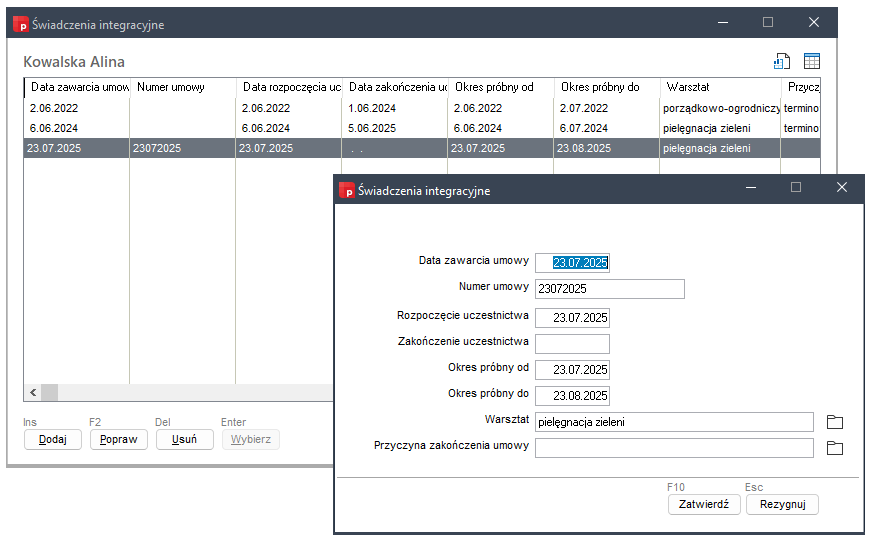The image size is (887, 543).
Task: Click the app logo in the main window title
Action: 20,24
